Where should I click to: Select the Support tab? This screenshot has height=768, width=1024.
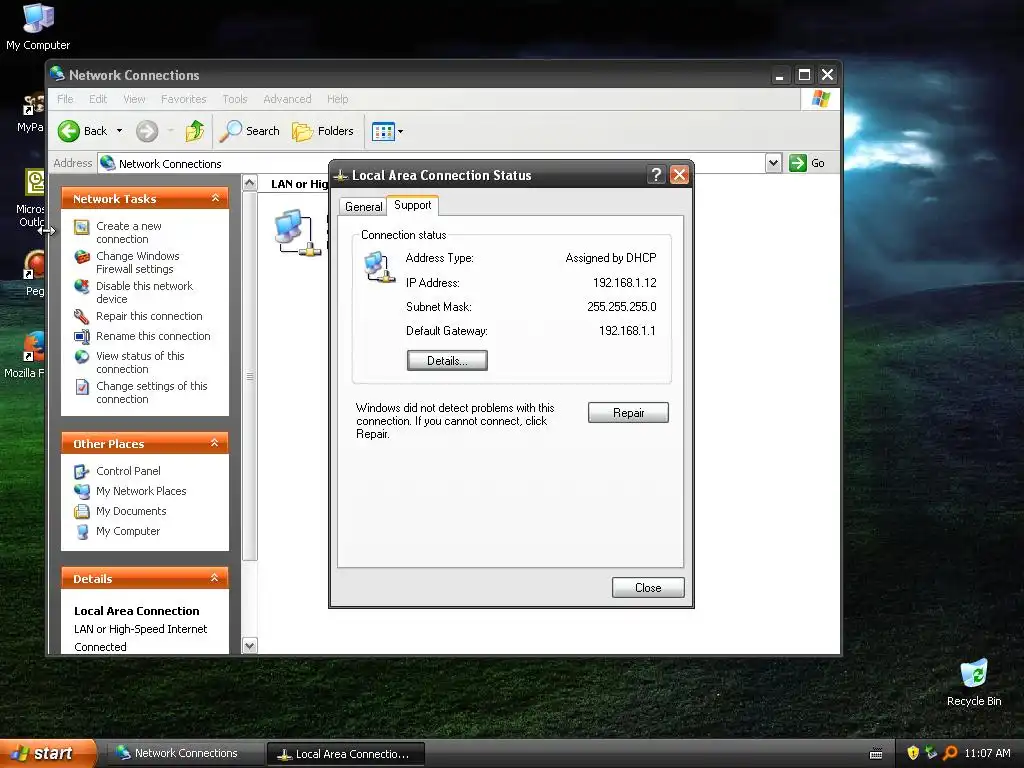(x=412, y=205)
